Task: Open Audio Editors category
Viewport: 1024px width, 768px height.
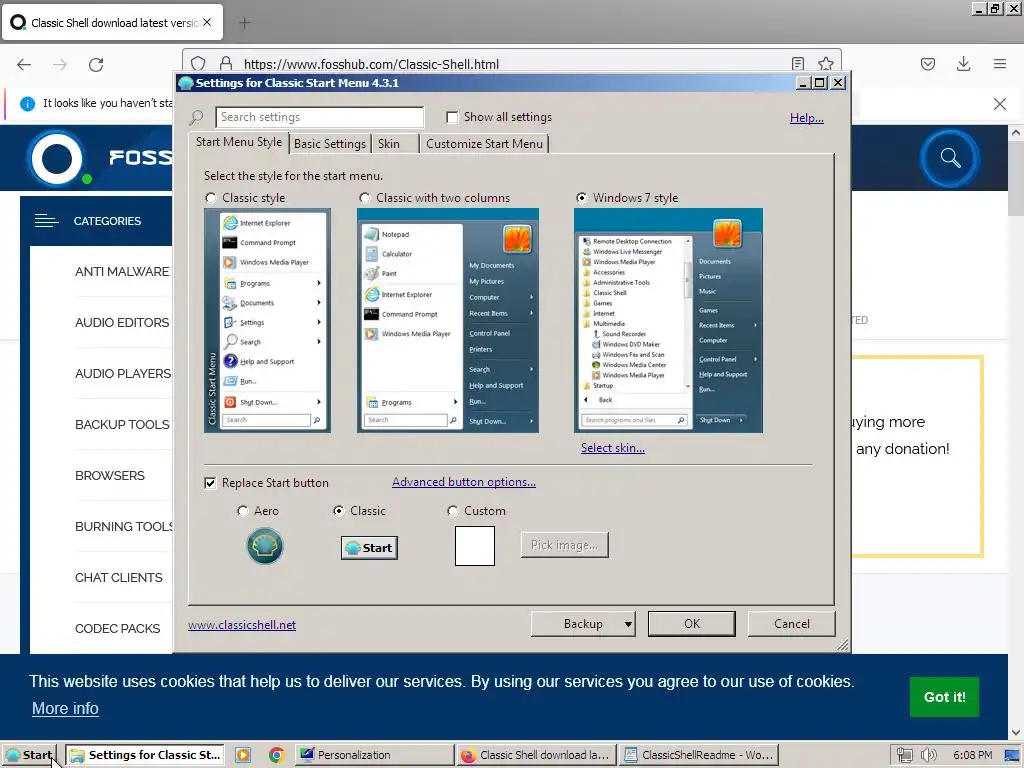Action: (122, 323)
